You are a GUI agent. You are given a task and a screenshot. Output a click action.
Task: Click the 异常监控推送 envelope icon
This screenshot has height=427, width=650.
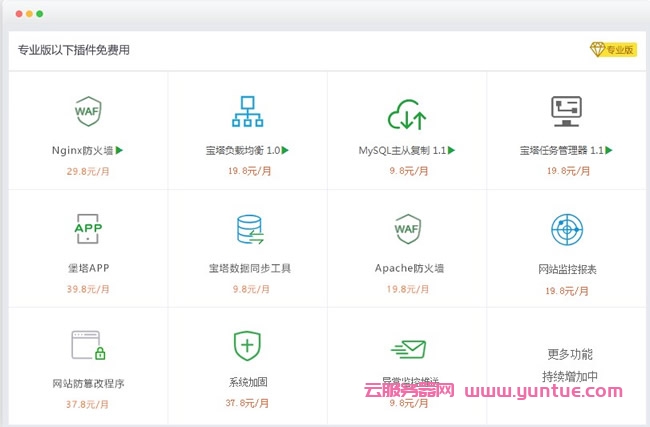(408, 349)
